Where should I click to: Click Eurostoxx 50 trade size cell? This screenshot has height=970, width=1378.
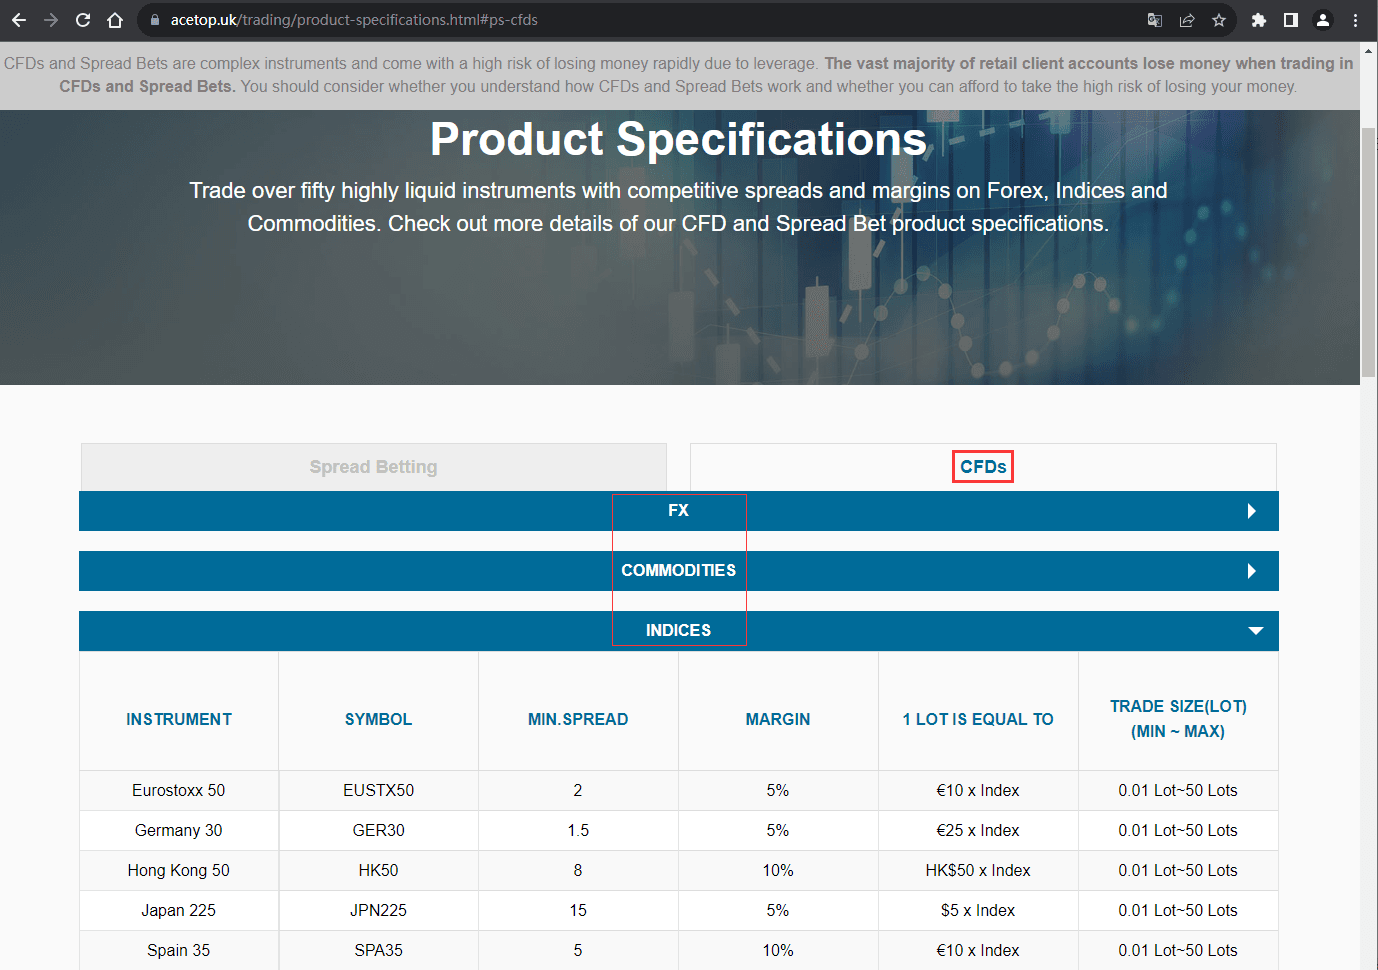click(1178, 791)
